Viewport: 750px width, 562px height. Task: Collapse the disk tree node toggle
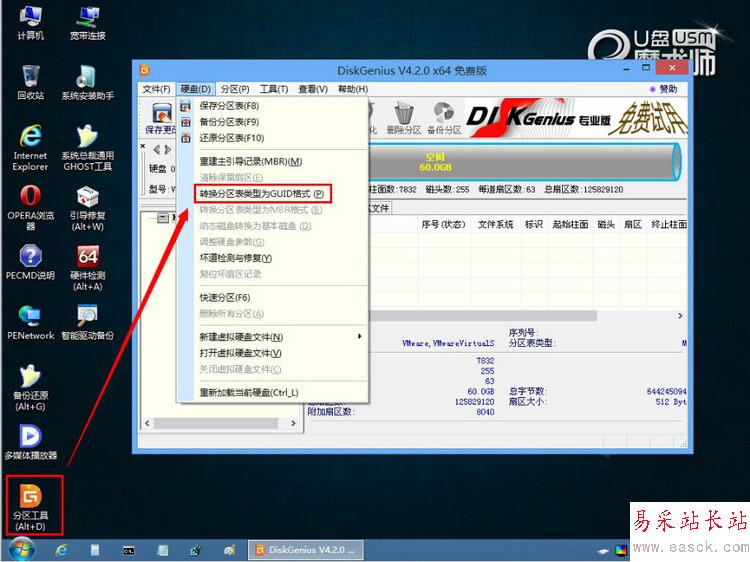pyautogui.click(x=163, y=218)
